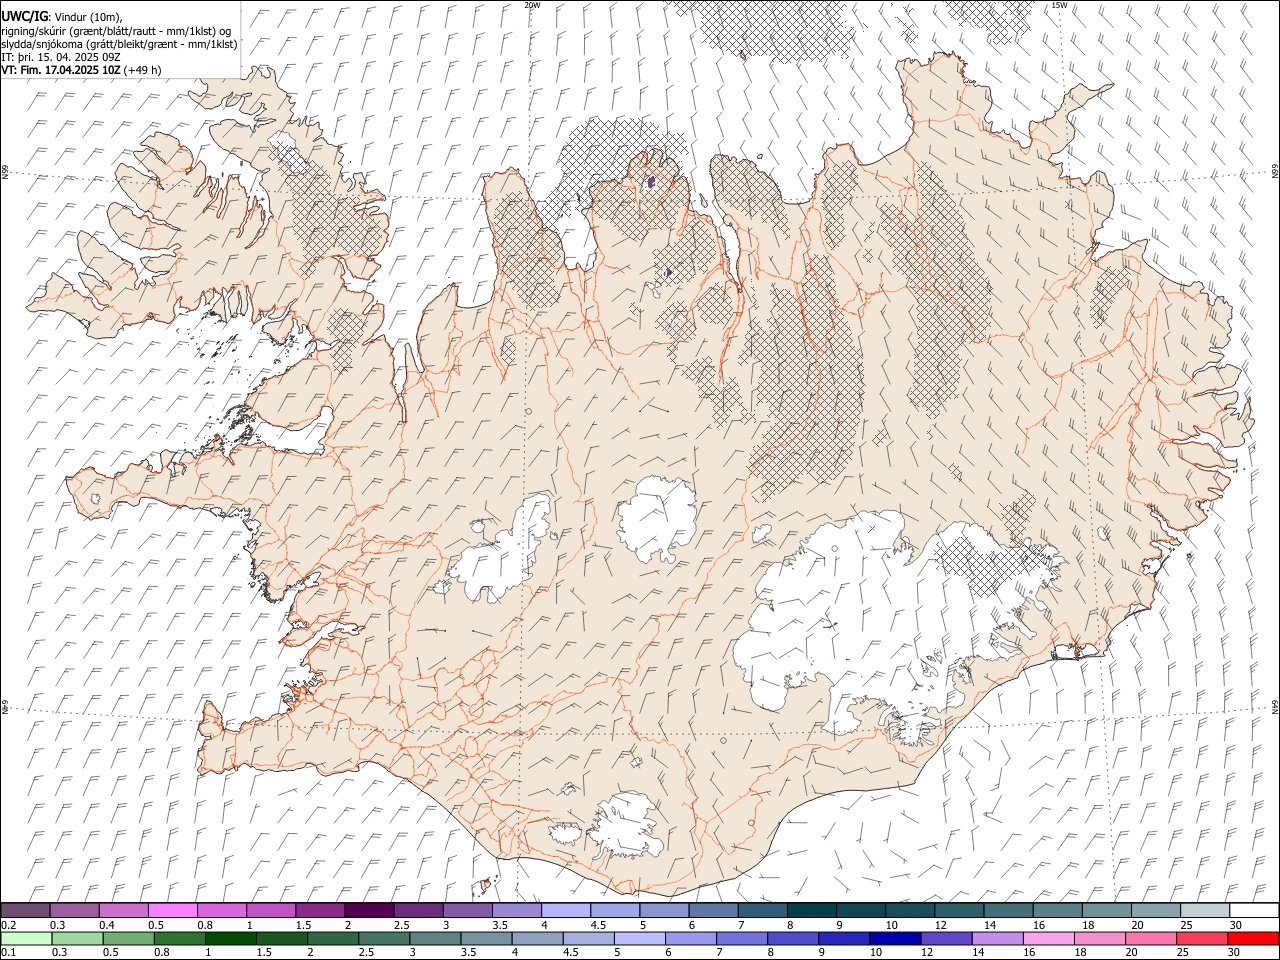Click the dark teal swatch labeled 8 in the snow row
Screen dimensions: 1280x960
click(812, 910)
